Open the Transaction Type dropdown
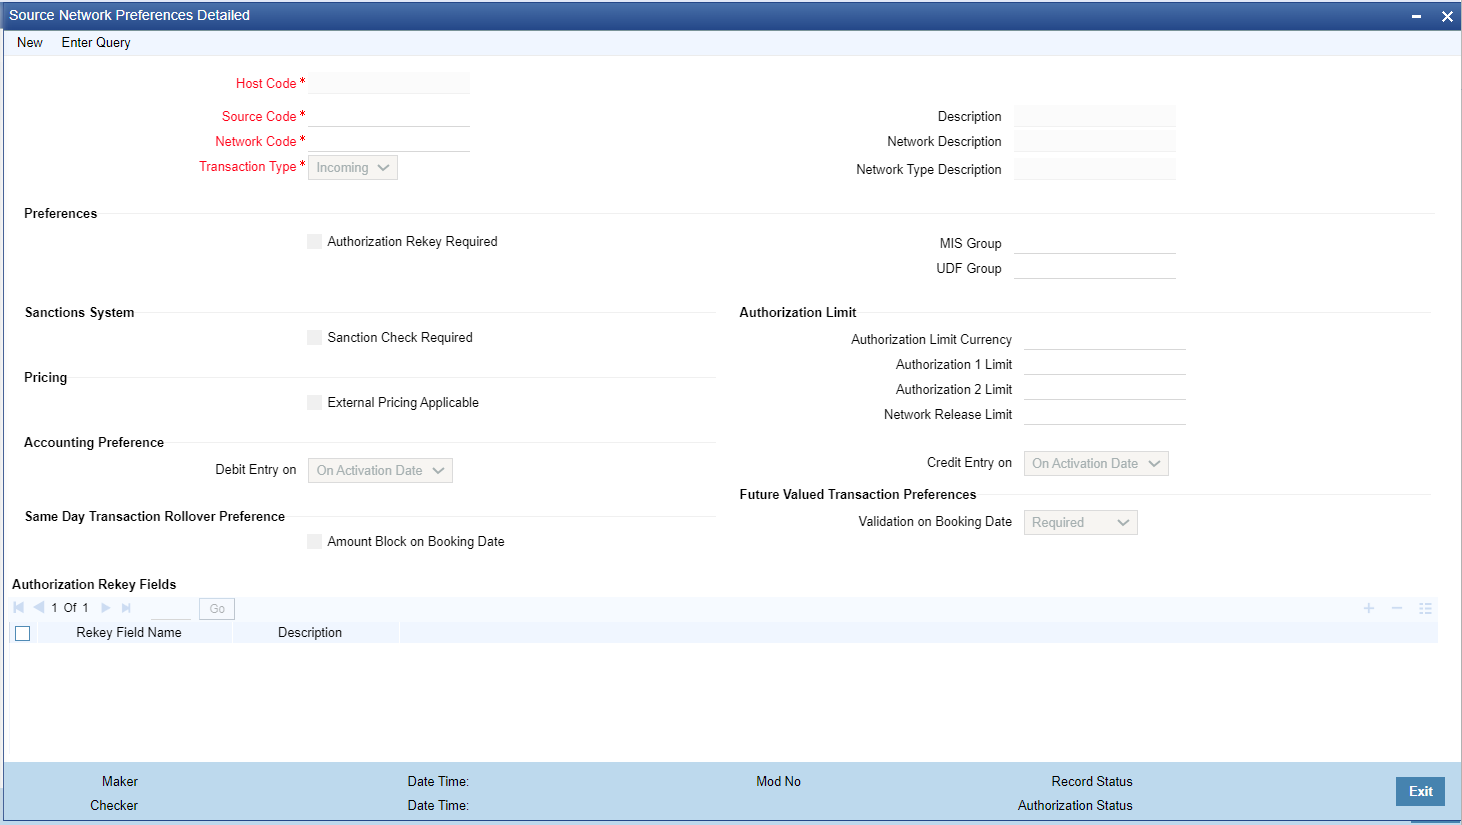Image resolution: width=1462 pixels, height=825 pixels. click(x=353, y=168)
